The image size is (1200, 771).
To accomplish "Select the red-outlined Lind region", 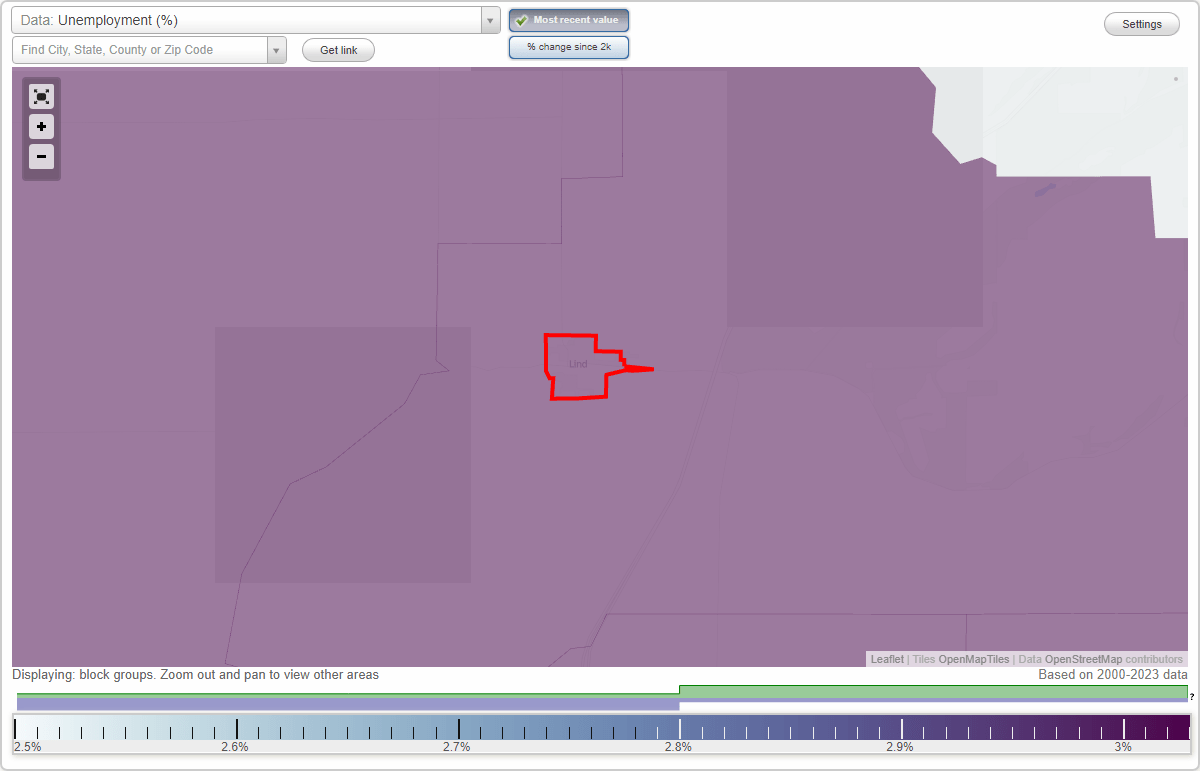I will click(577, 365).
